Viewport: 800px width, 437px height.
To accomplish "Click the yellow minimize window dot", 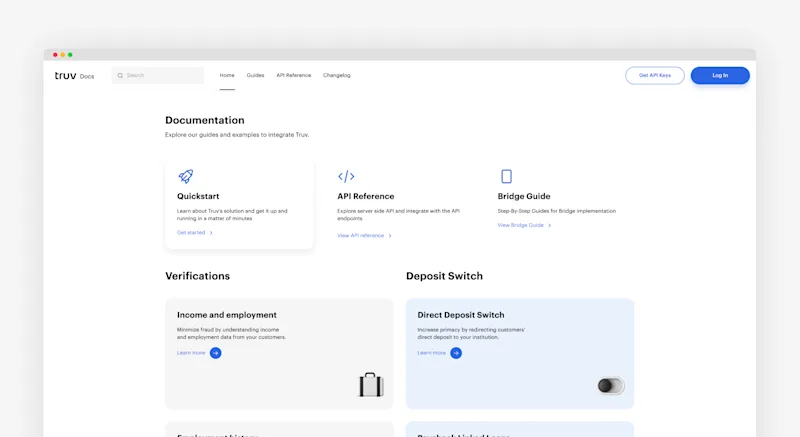I will (63, 55).
